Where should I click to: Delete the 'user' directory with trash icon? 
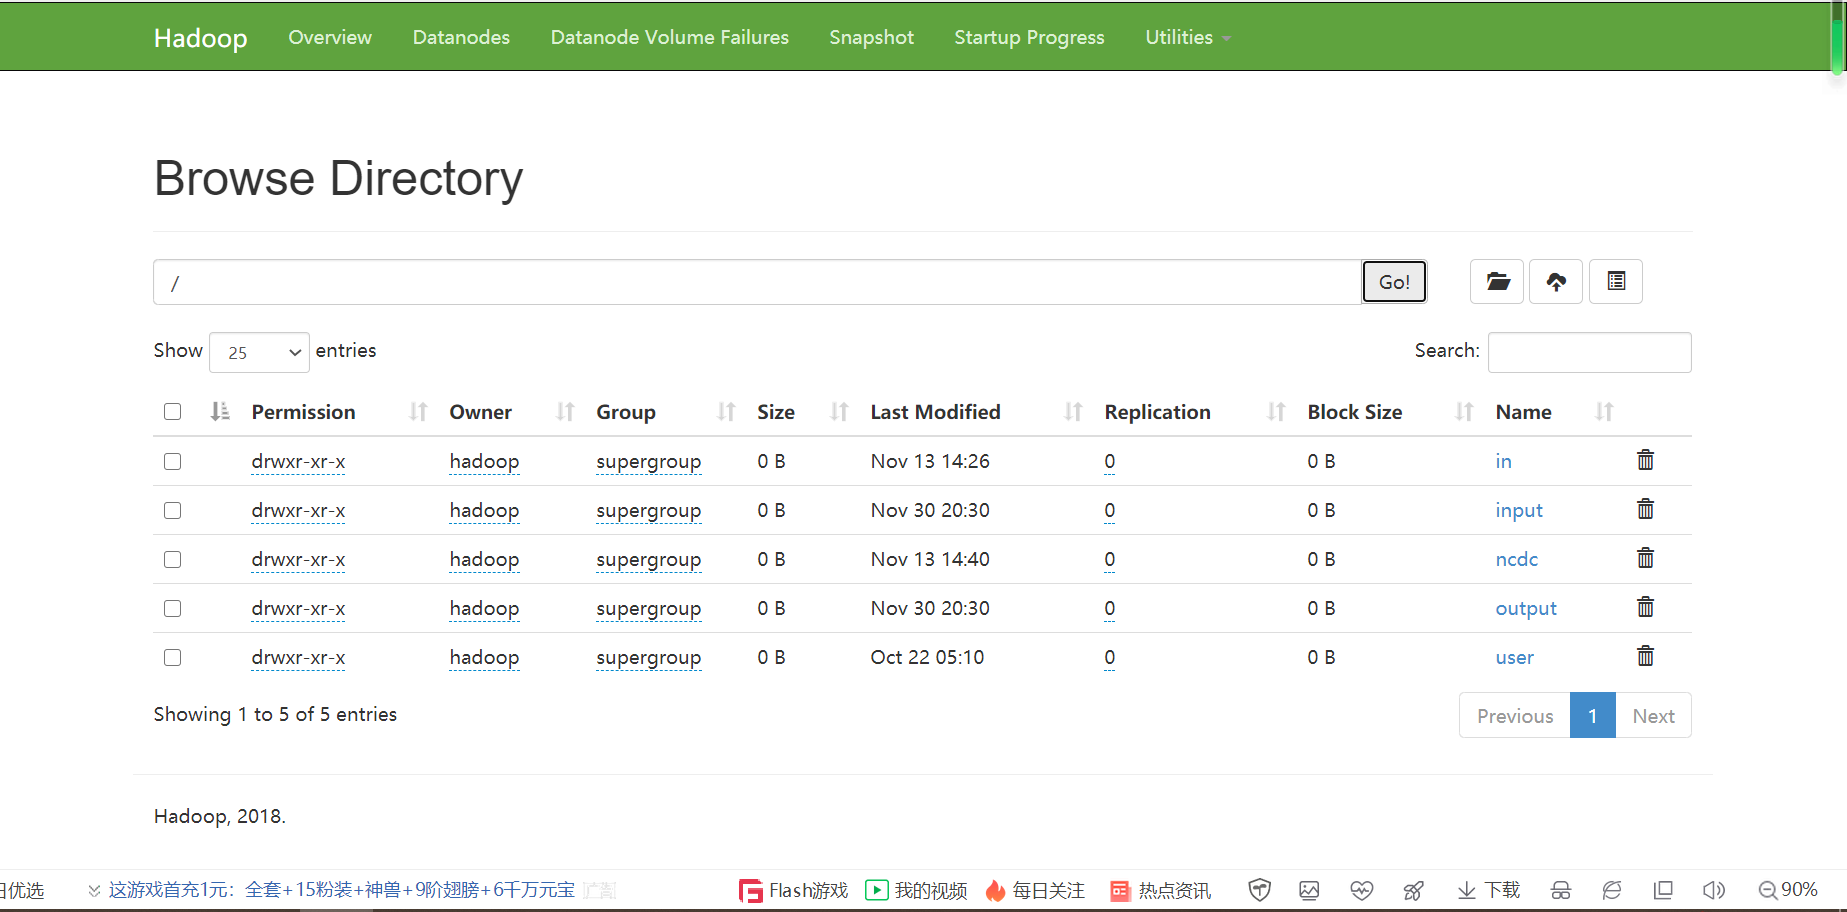[x=1645, y=656]
